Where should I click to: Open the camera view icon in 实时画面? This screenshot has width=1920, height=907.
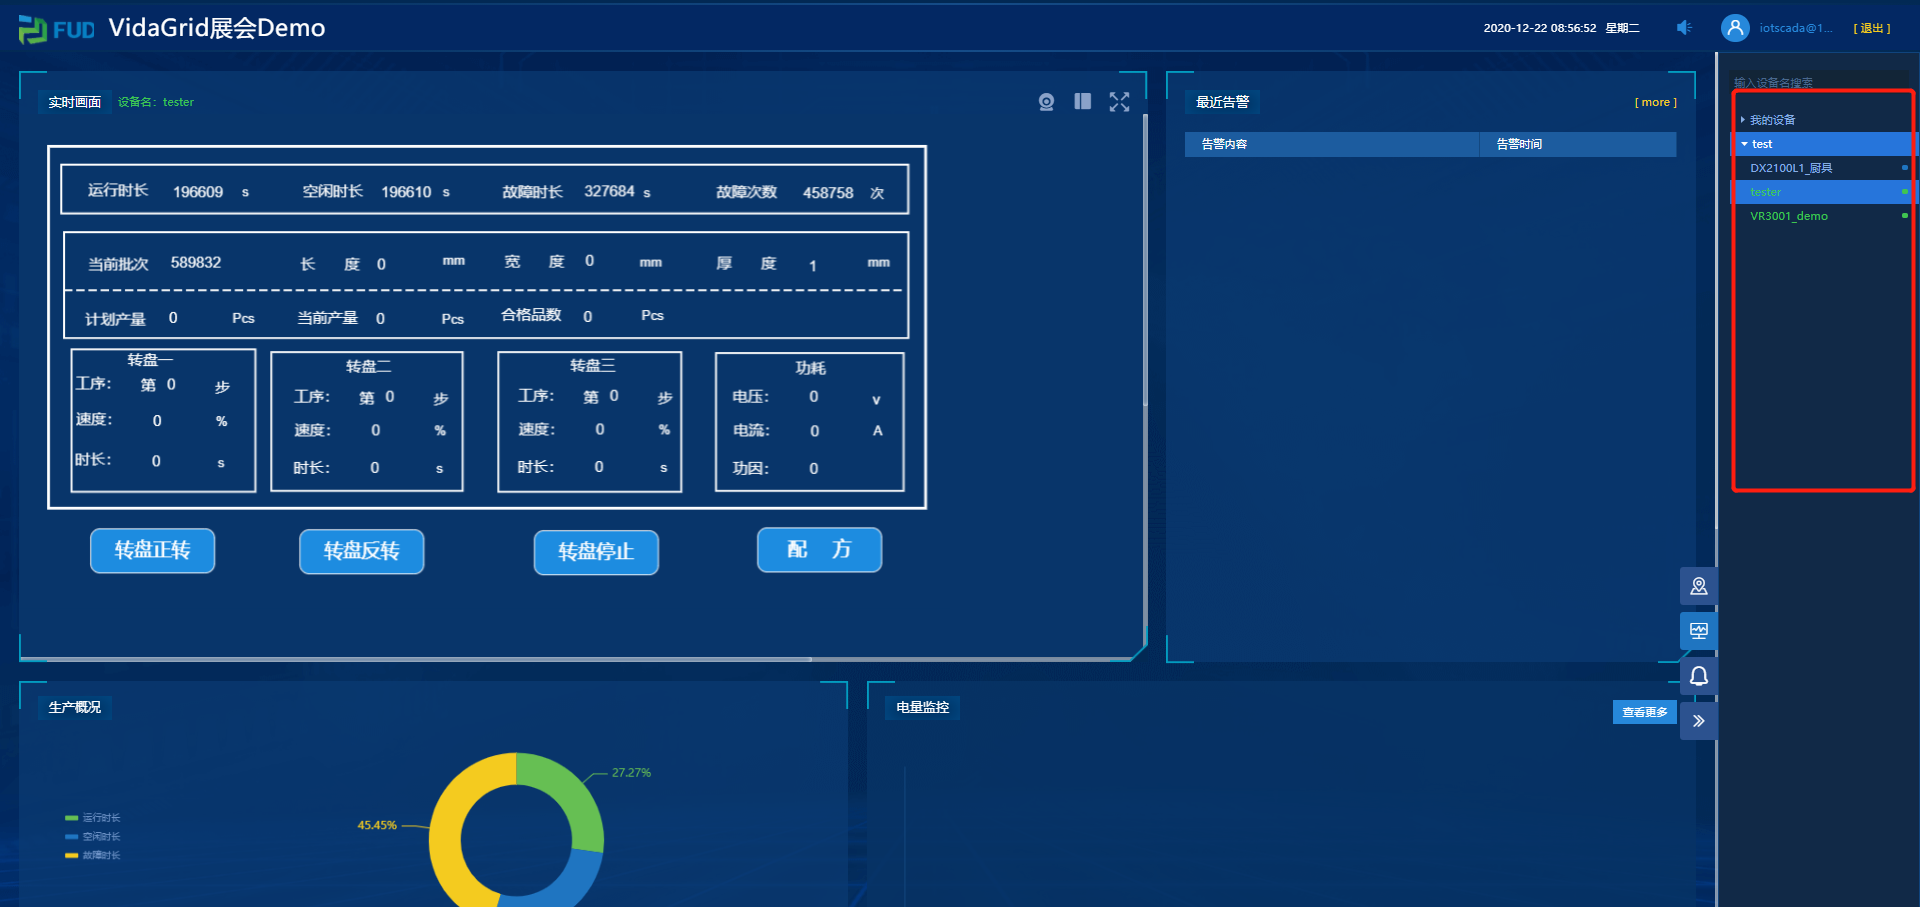pyautogui.click(x=1046, y=102)
